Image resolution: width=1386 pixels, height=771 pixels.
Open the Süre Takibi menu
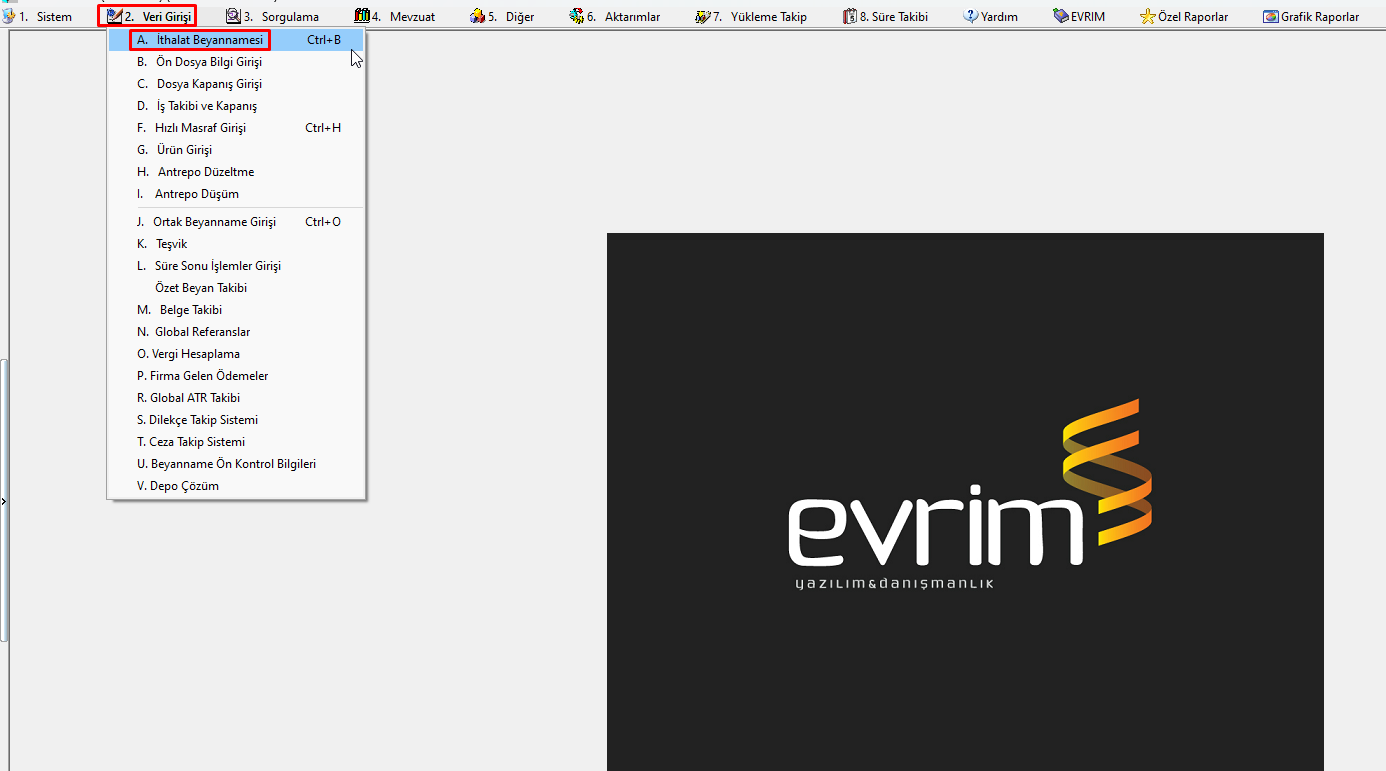(894, 17)
